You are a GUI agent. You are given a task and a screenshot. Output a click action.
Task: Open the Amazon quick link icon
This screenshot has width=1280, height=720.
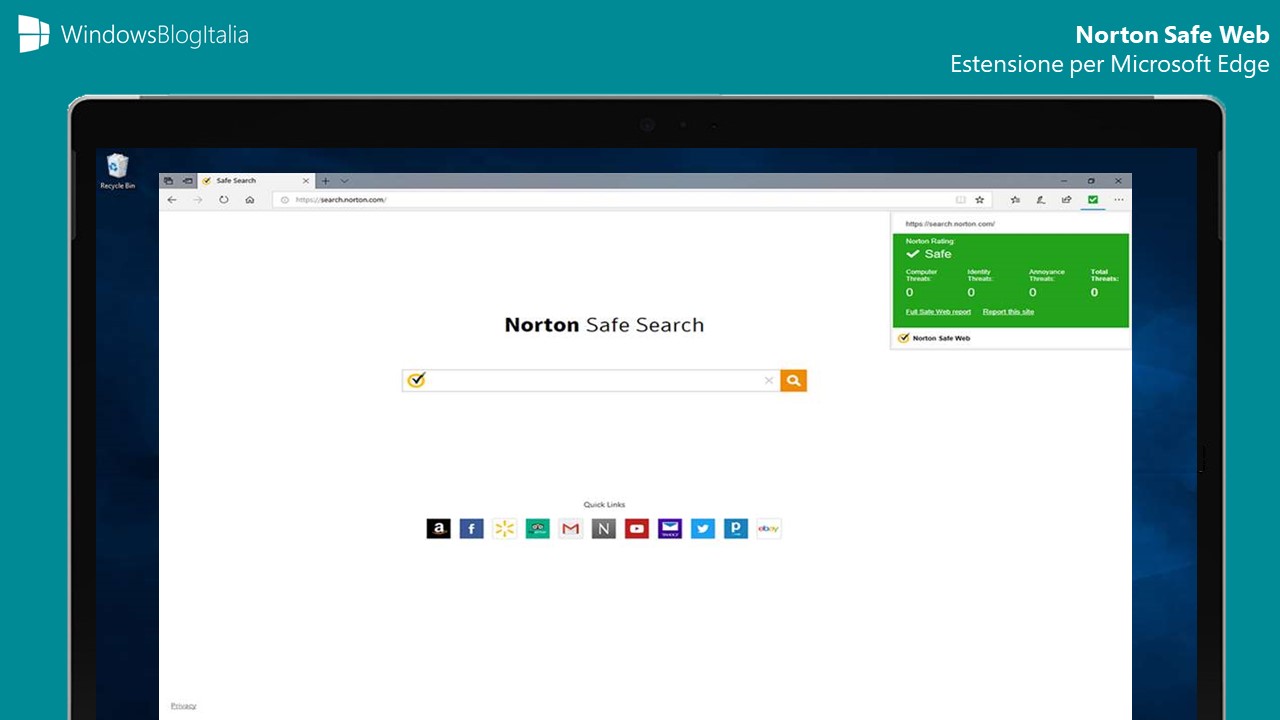[438, 529]
